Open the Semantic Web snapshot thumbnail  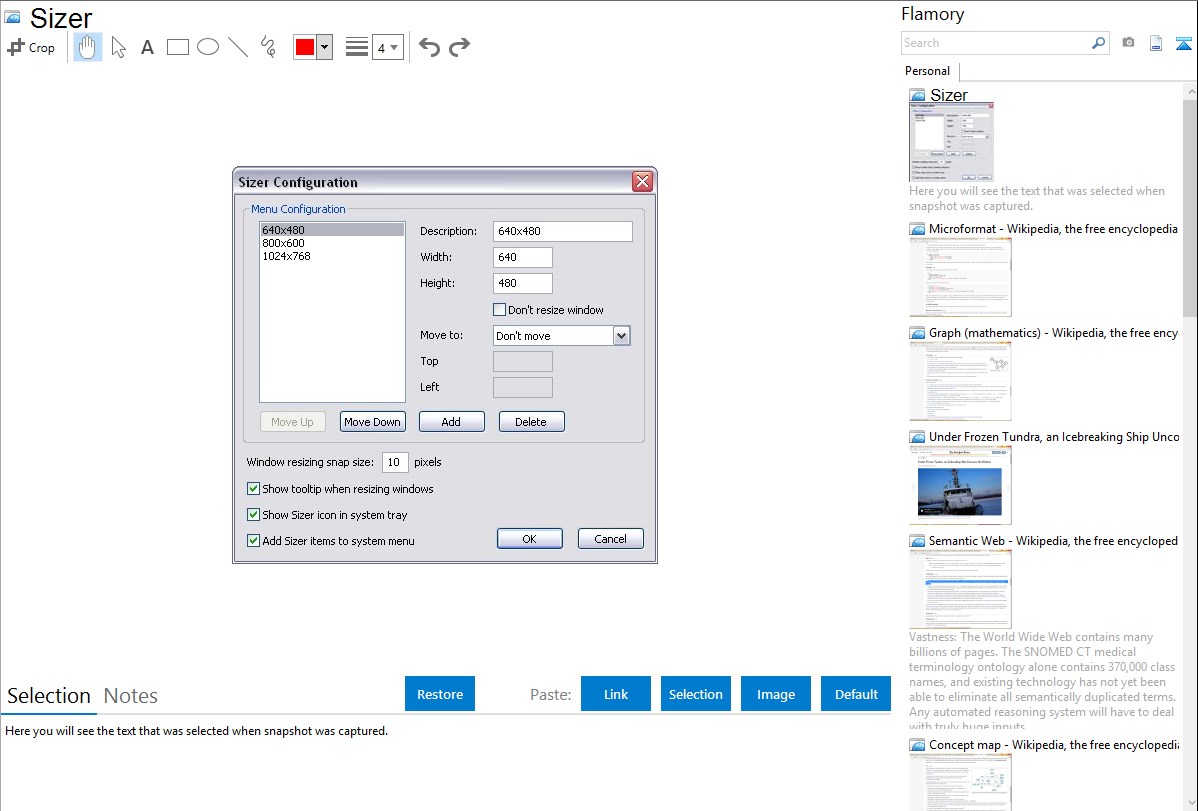click(960, 589)
